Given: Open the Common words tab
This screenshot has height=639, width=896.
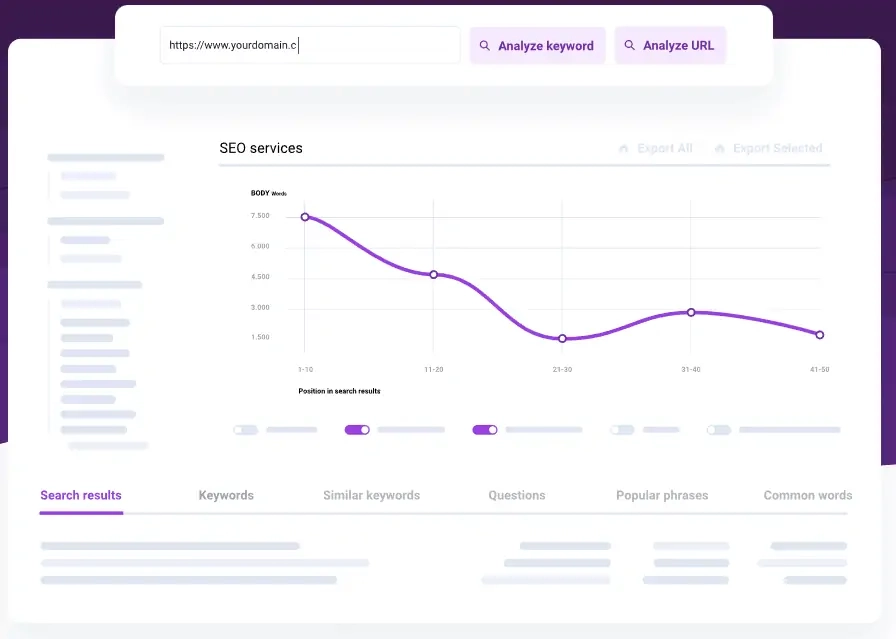Looking at the screenshot, I should tap(807, 495).
